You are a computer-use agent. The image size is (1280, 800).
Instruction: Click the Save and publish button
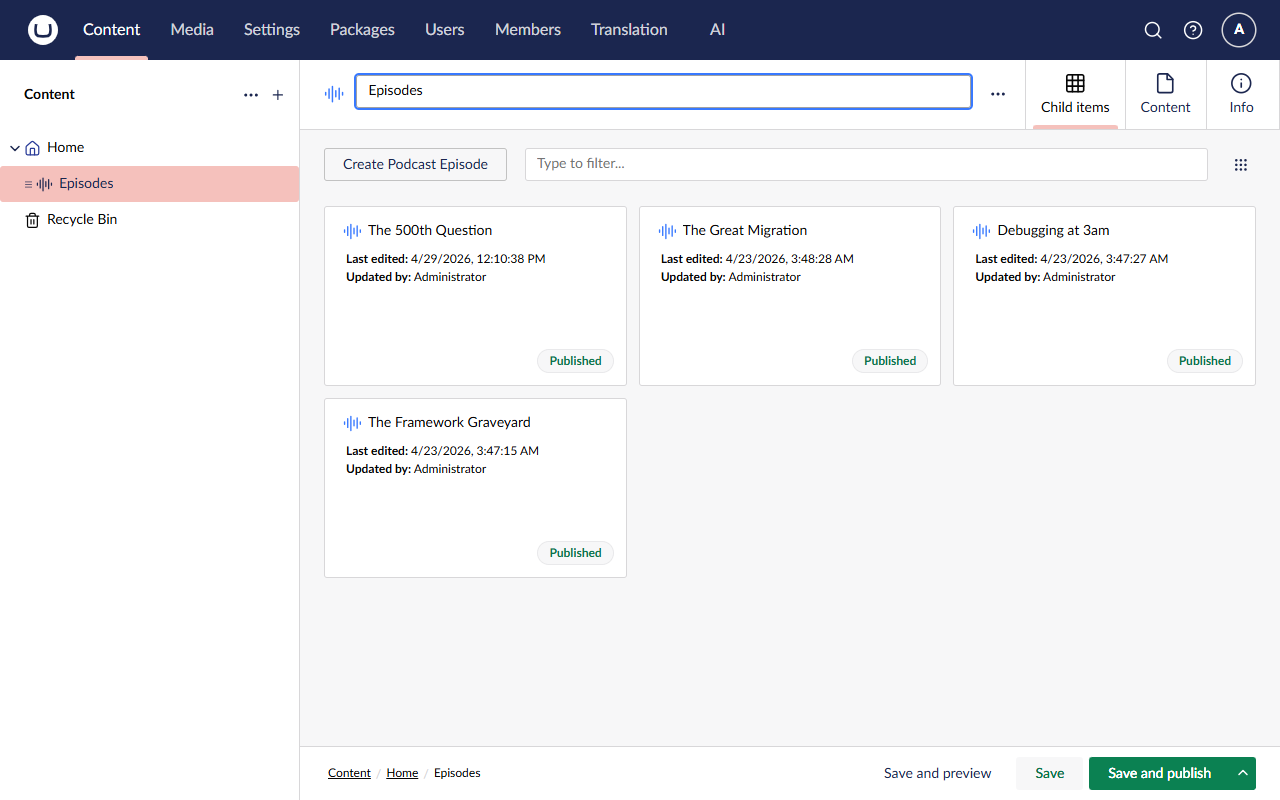[x=1160, y=773]
